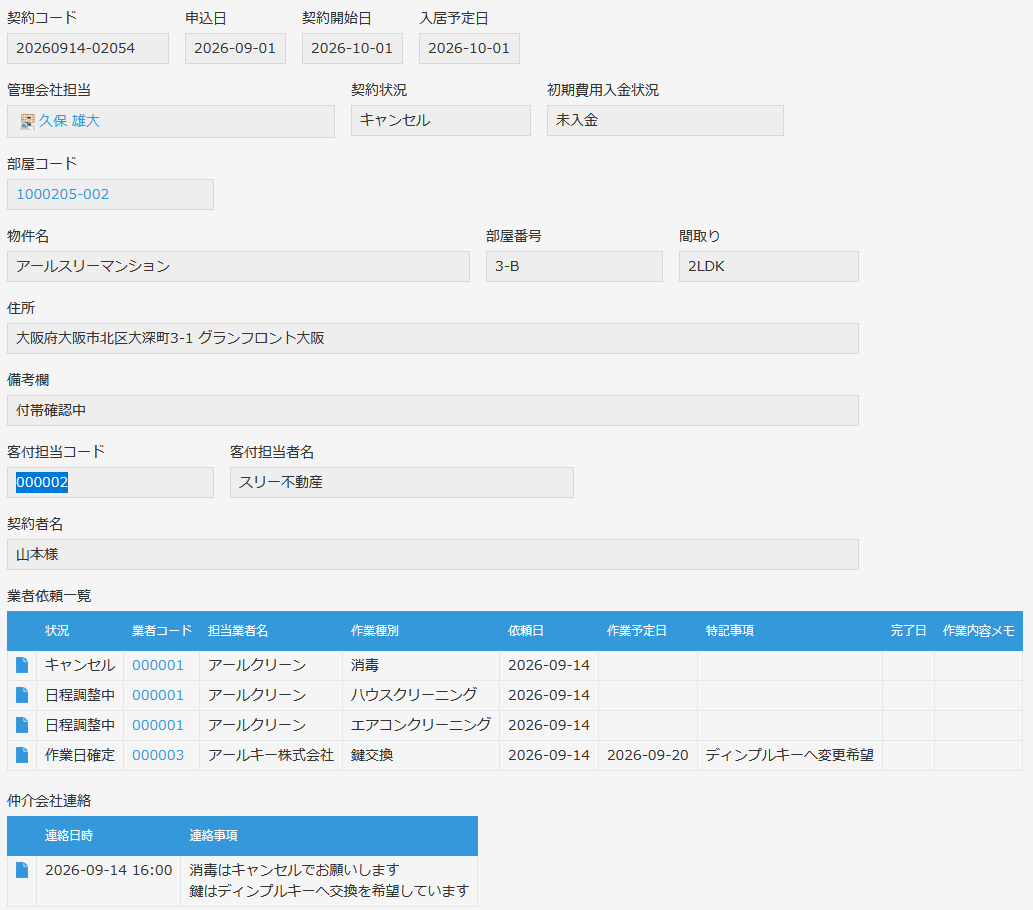The width and height of the screenshot is (1033, 910).
Task: Click the 住所 field
Action: [x=432, y=338]
